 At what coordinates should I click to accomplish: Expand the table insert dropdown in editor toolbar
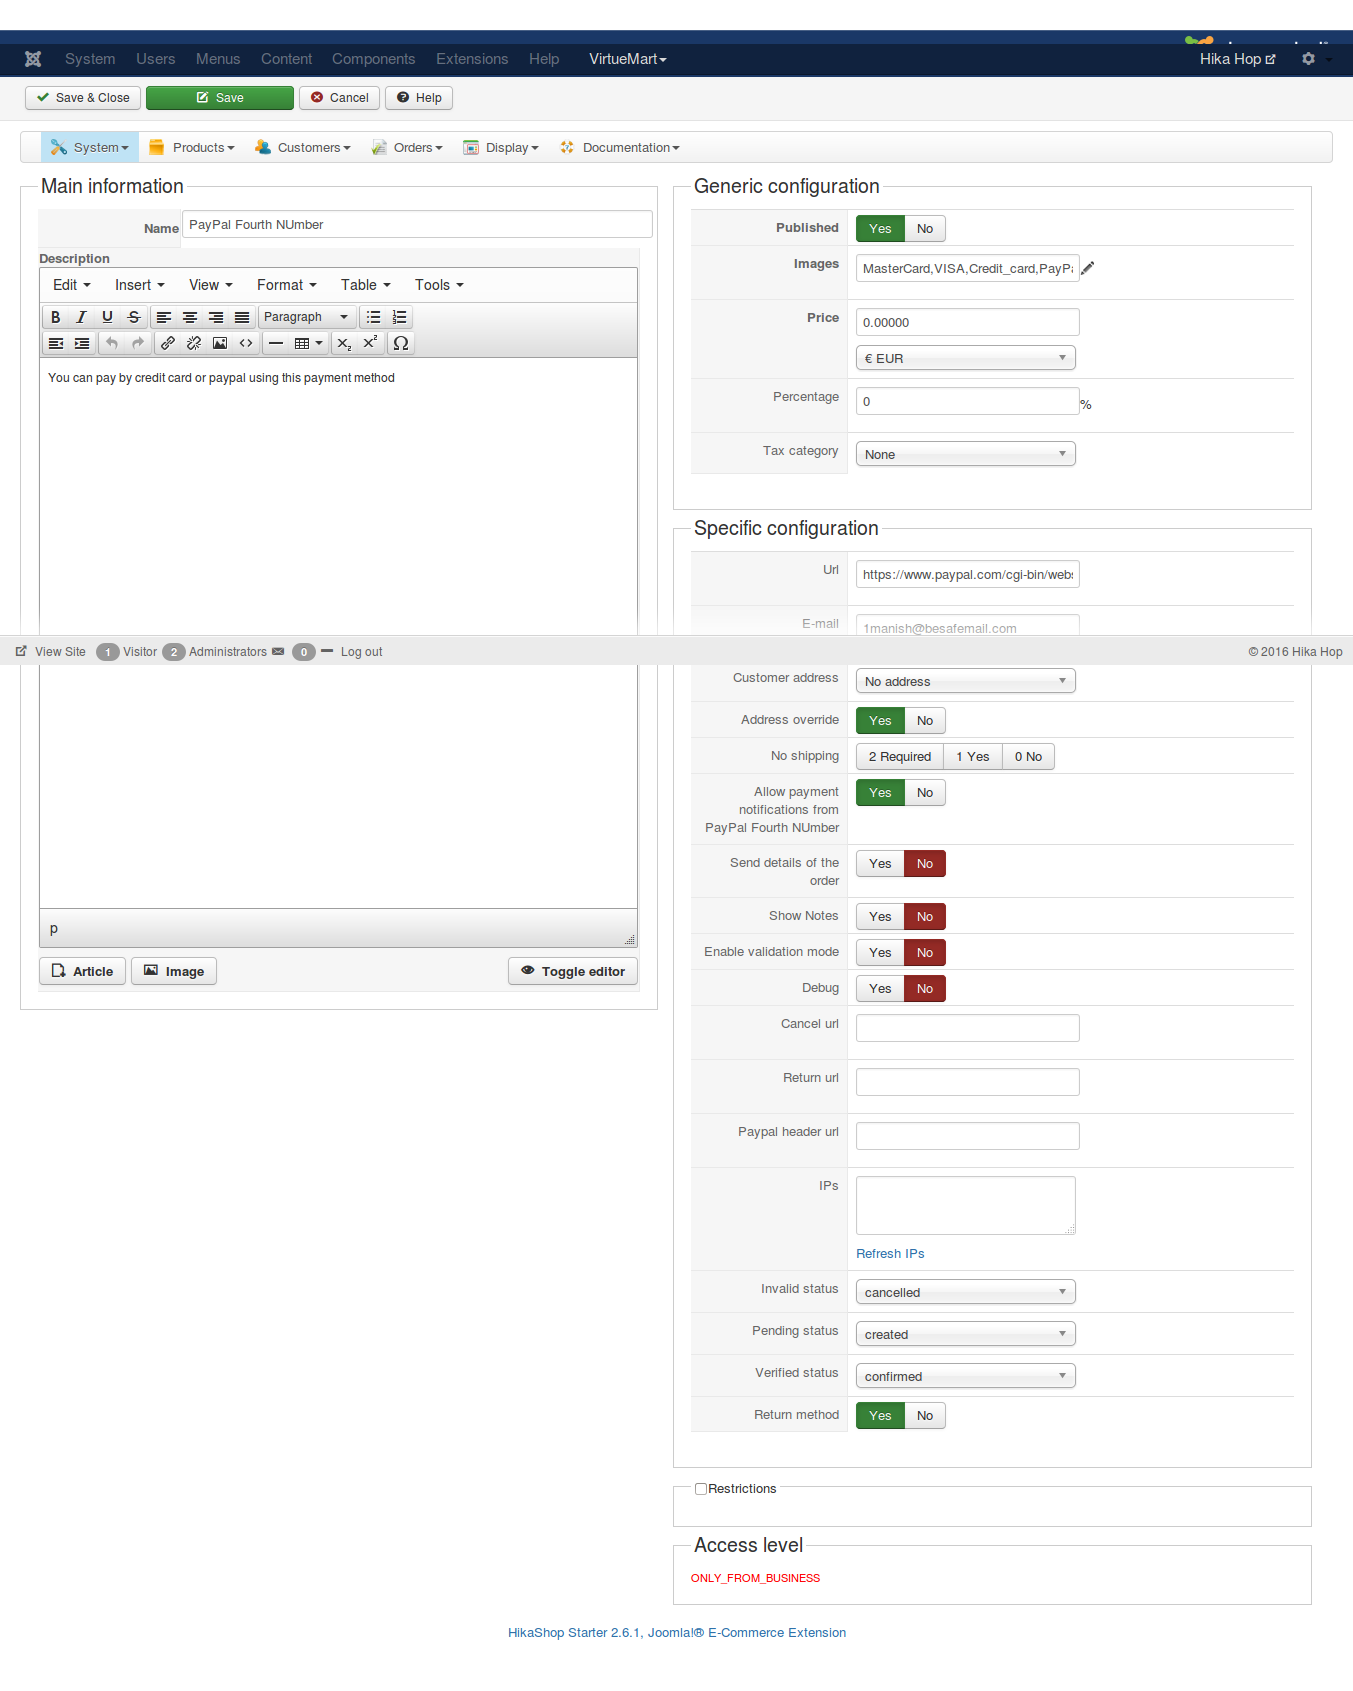tap(308, 343)
